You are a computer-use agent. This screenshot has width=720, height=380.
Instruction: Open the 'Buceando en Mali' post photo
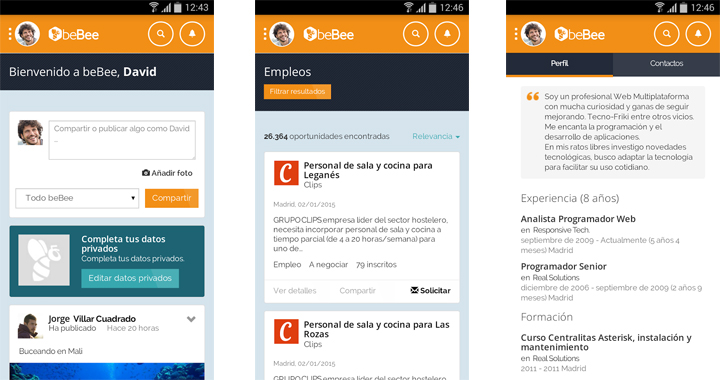(107, 371)
